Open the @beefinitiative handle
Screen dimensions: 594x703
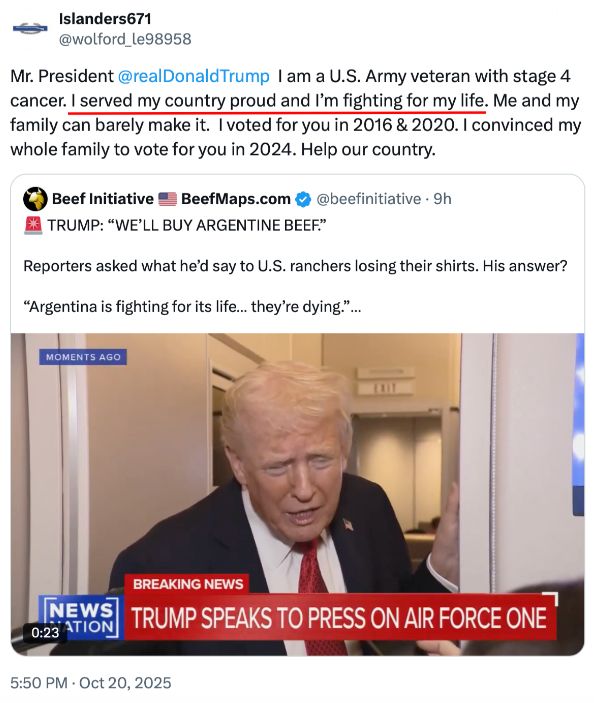pyautogui.click(x=369, y=199)
